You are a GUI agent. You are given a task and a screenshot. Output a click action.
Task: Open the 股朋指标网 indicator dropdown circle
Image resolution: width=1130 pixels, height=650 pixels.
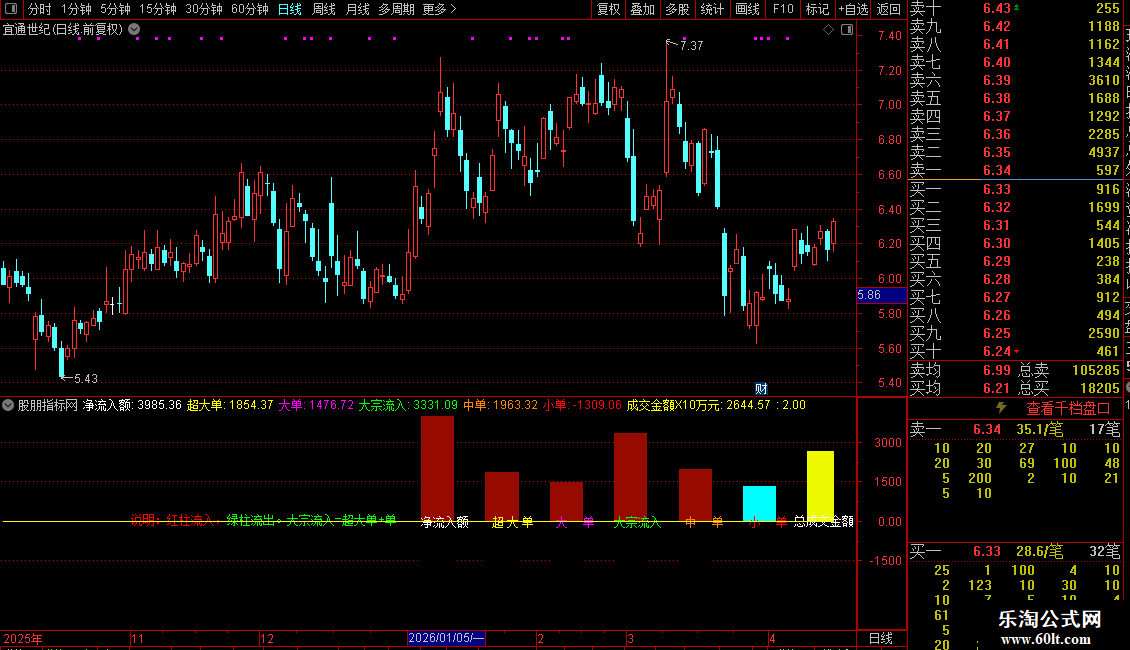(8, 405)
